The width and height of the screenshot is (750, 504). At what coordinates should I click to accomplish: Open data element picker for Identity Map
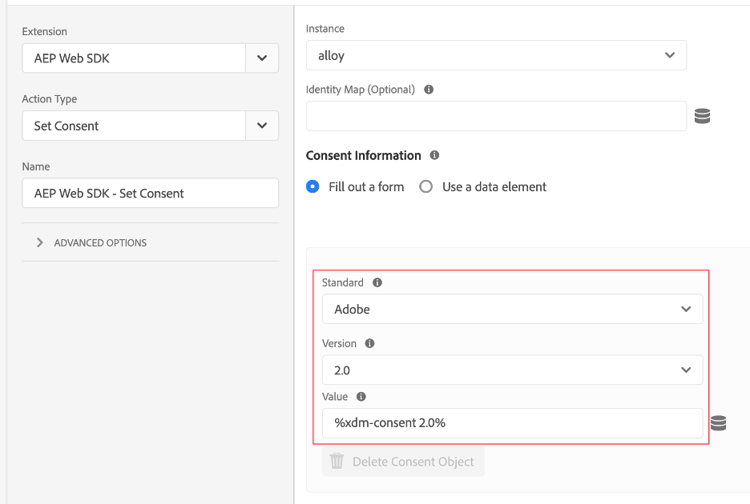pos(702,116)
